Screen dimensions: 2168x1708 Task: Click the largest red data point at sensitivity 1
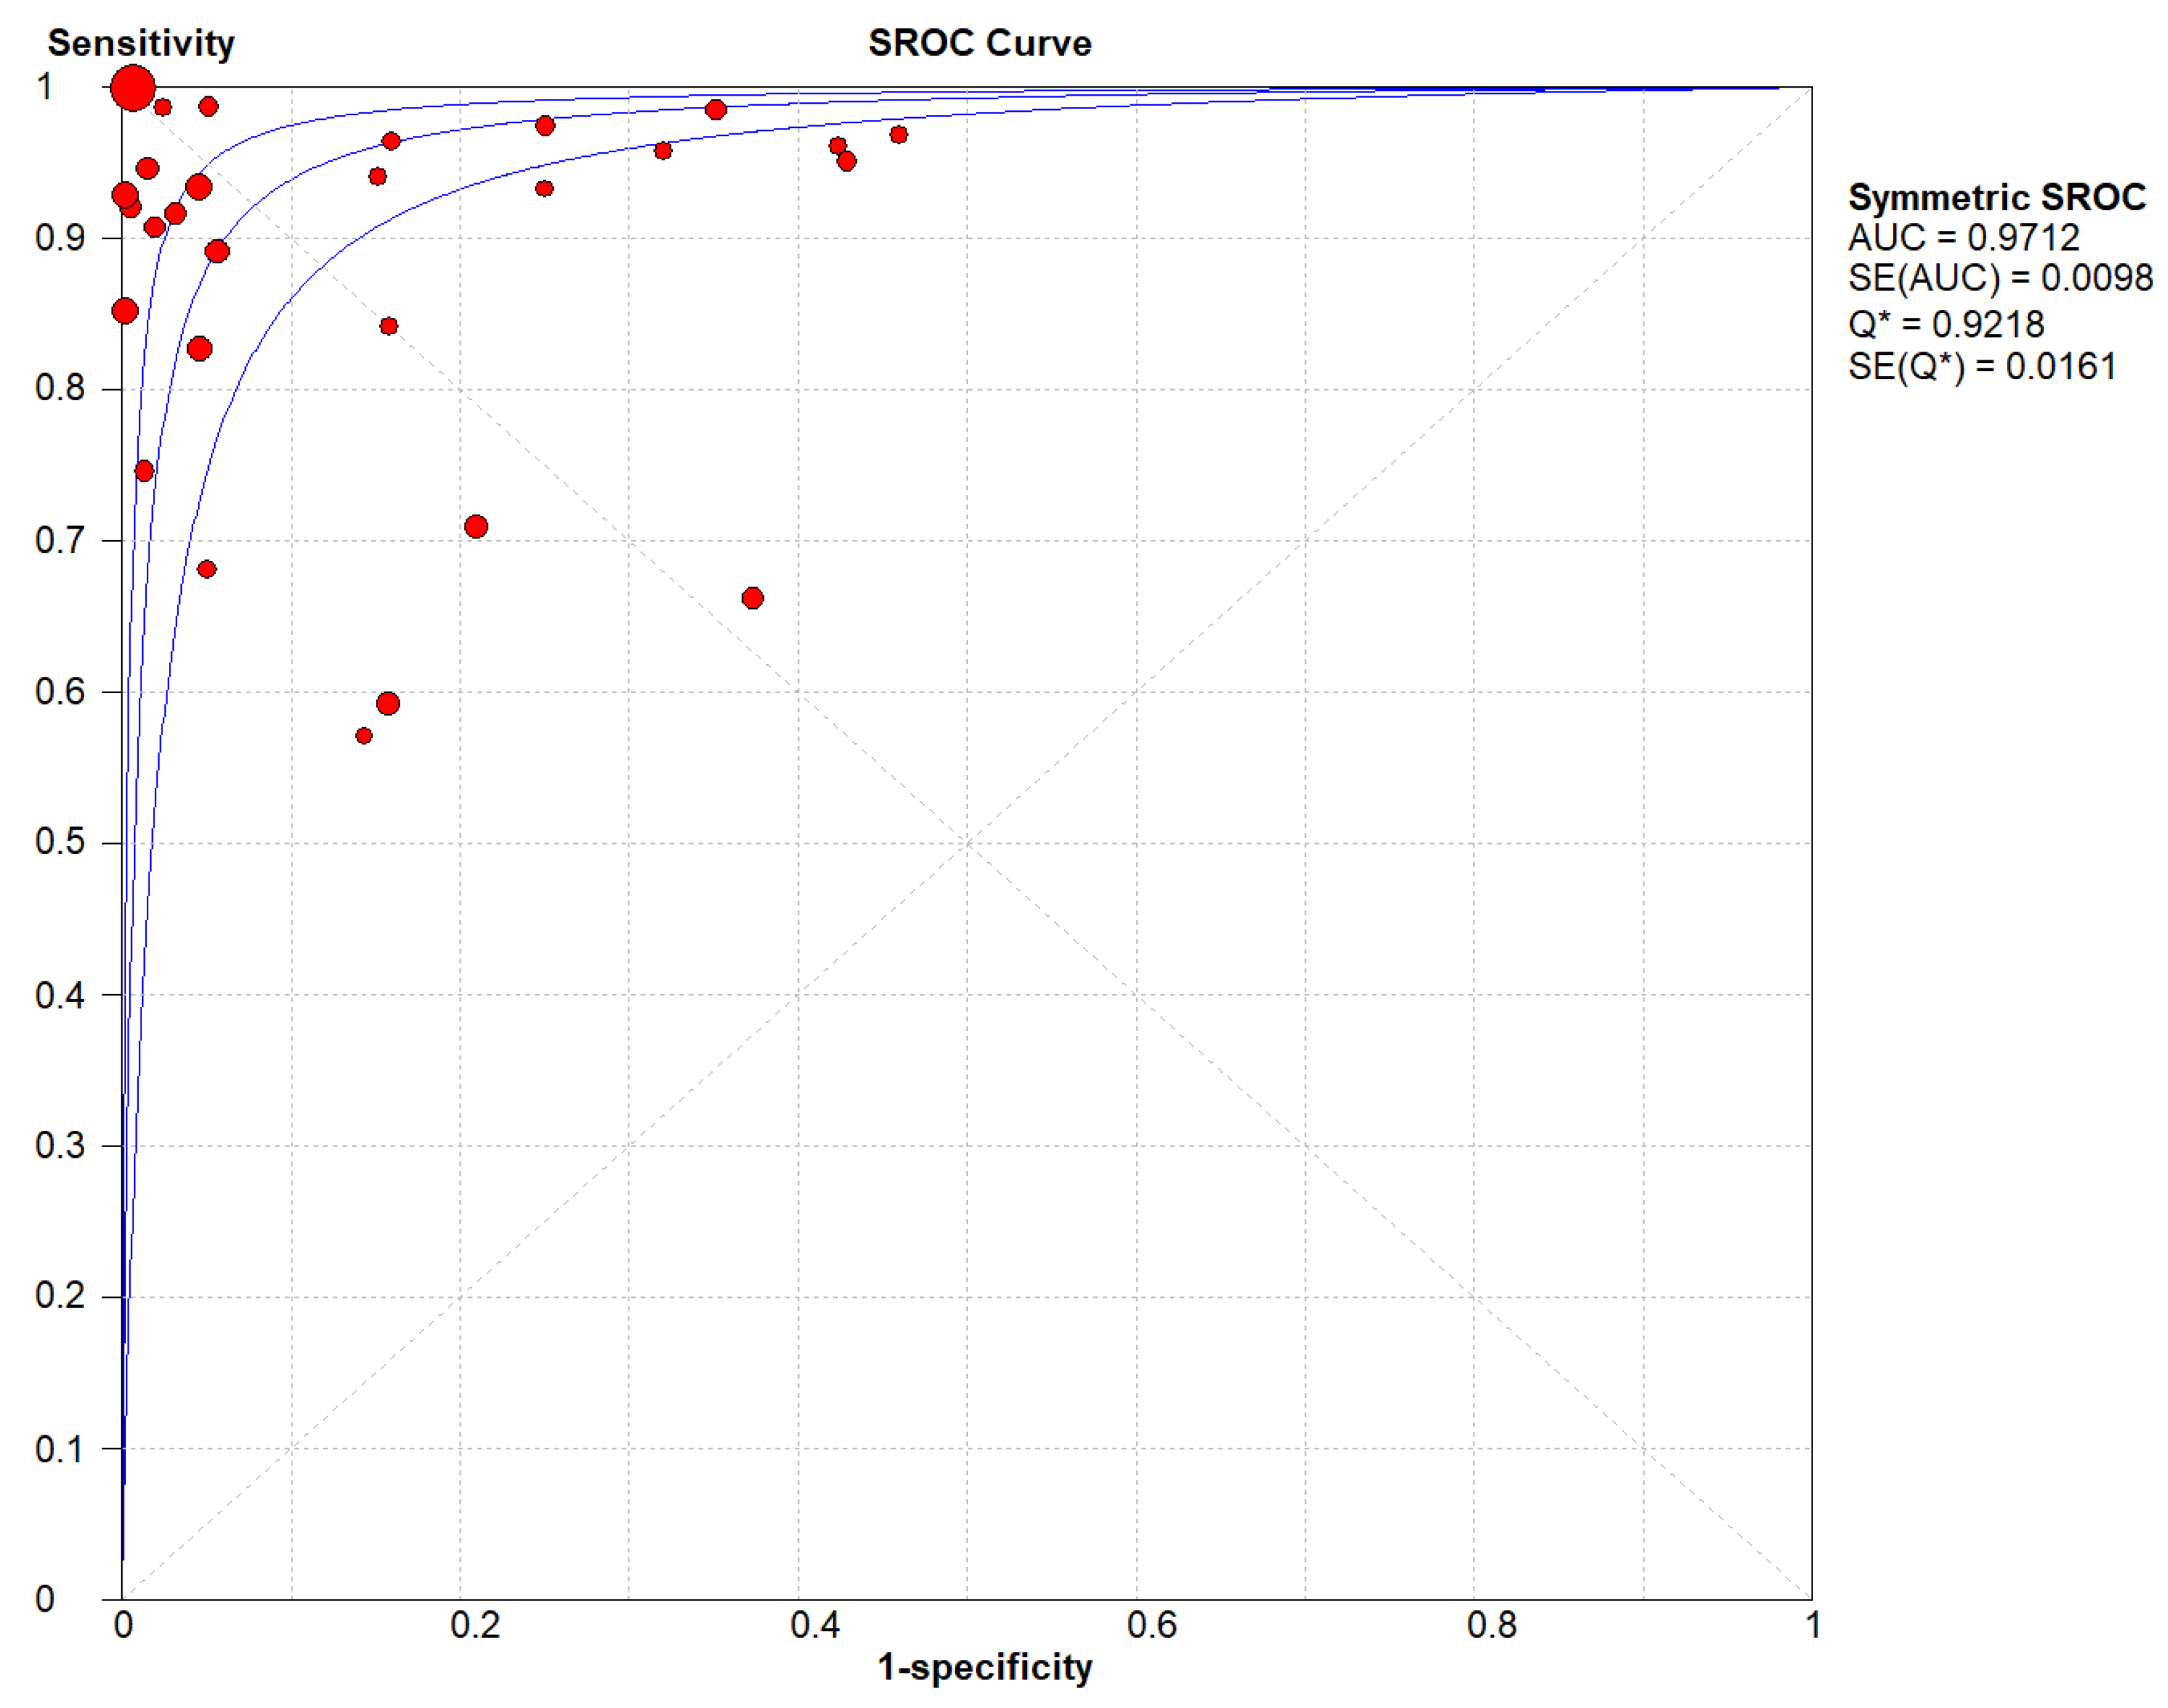pyautogui.click(x=133, y=88)
